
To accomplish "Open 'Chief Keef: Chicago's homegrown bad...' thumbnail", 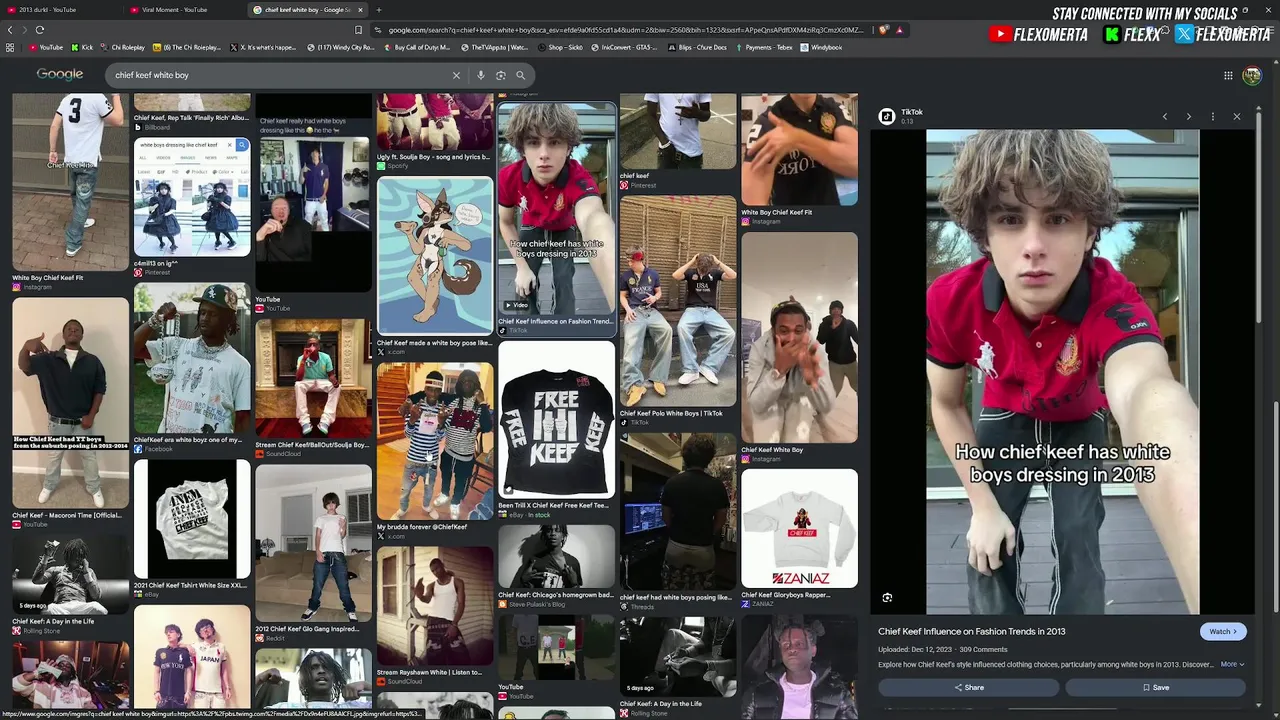I will click(x=557, y=556).
